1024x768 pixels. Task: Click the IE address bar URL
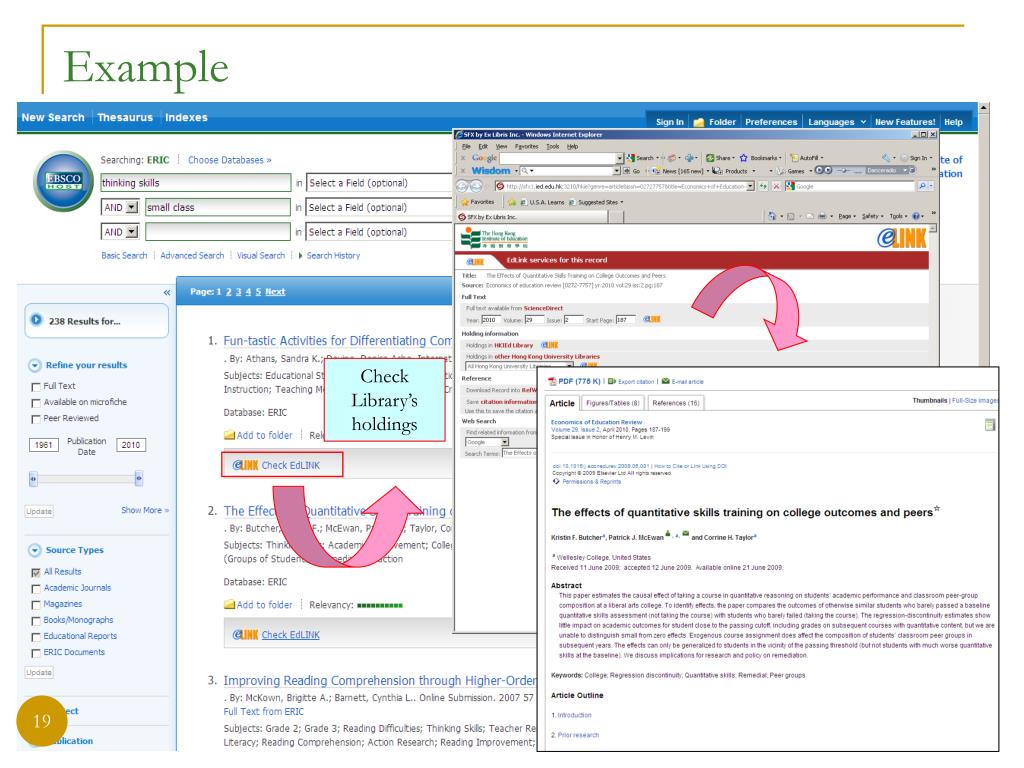point(624,186)
